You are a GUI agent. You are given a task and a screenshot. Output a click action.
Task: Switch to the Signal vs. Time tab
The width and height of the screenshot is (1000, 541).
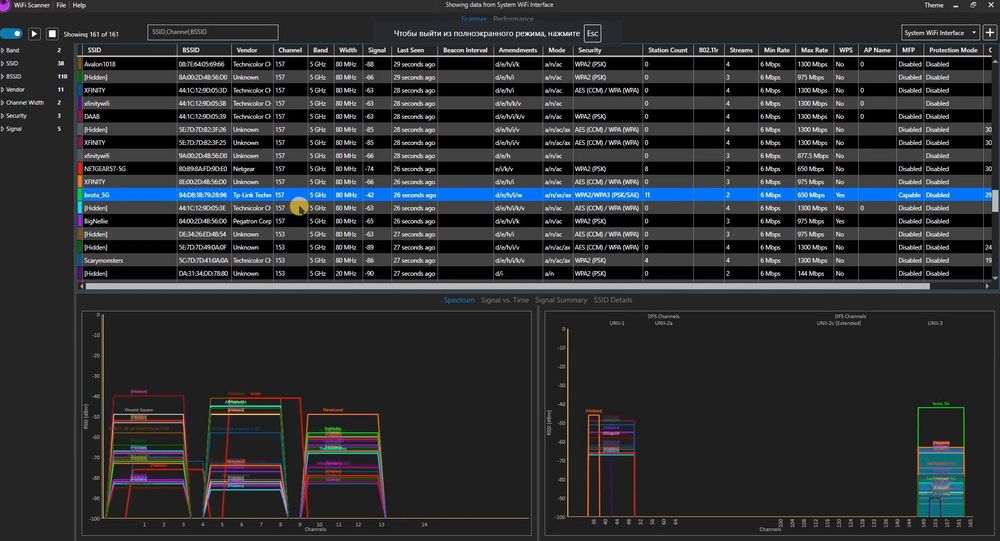click(x=505, y=300)
